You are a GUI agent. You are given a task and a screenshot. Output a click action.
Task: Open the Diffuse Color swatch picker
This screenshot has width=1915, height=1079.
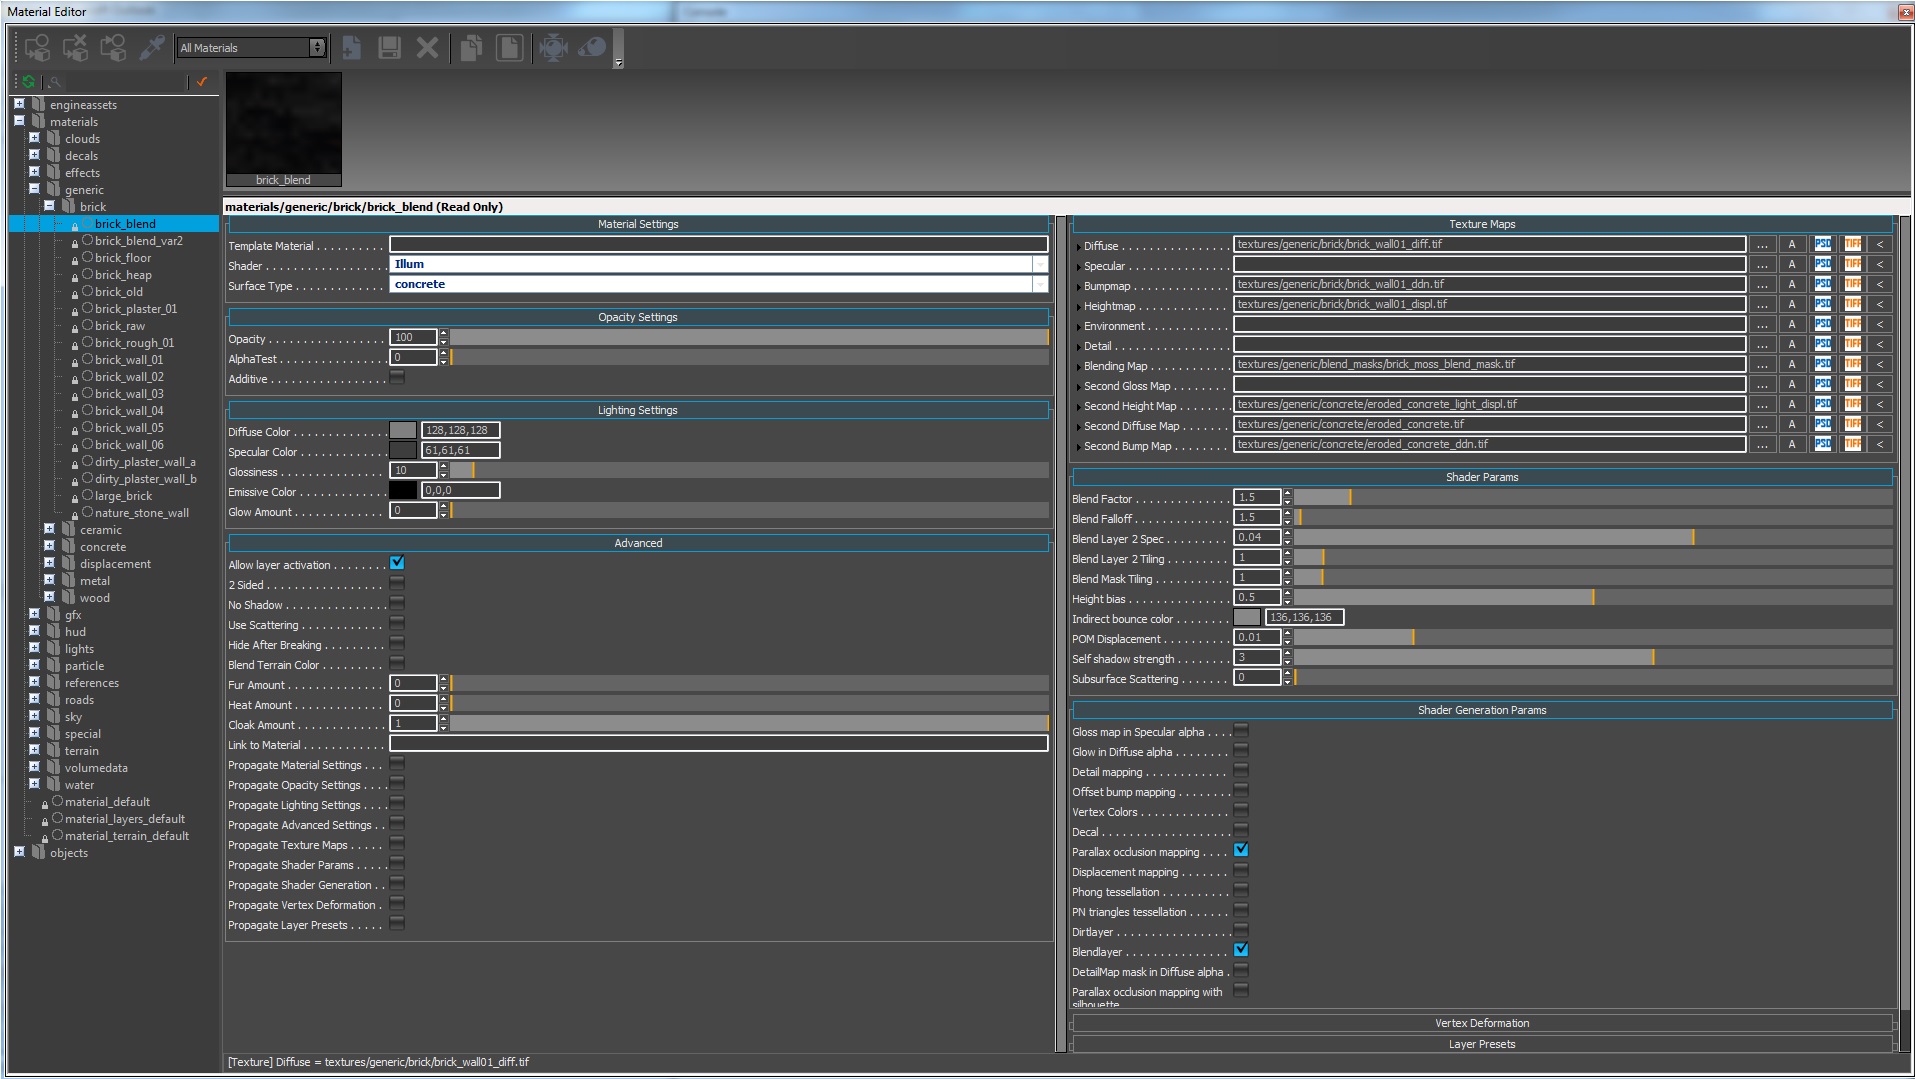click(x=401, y=430)
